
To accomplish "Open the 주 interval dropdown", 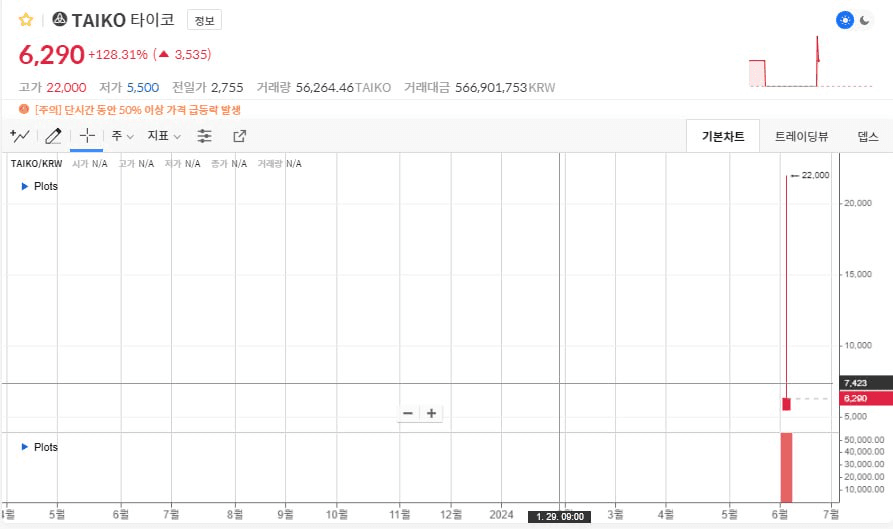I will 122,136.
